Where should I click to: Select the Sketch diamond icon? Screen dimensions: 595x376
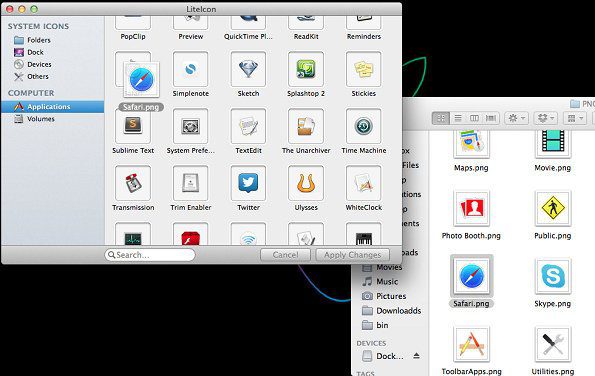(248, 69)
